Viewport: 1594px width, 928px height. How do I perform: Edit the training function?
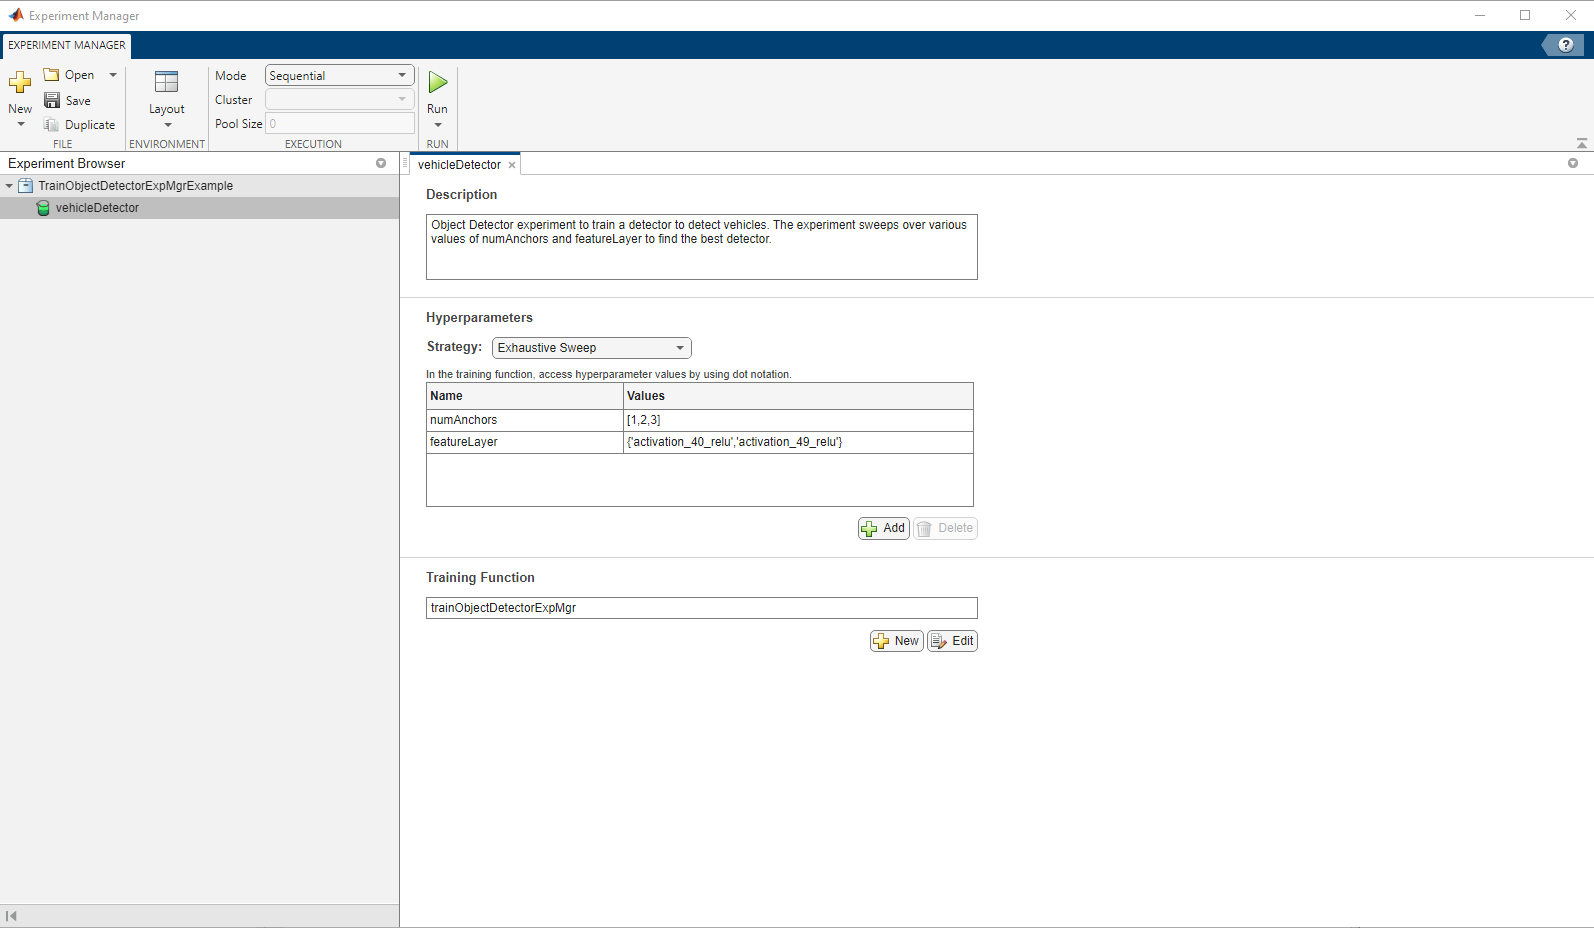pos(952,641)
